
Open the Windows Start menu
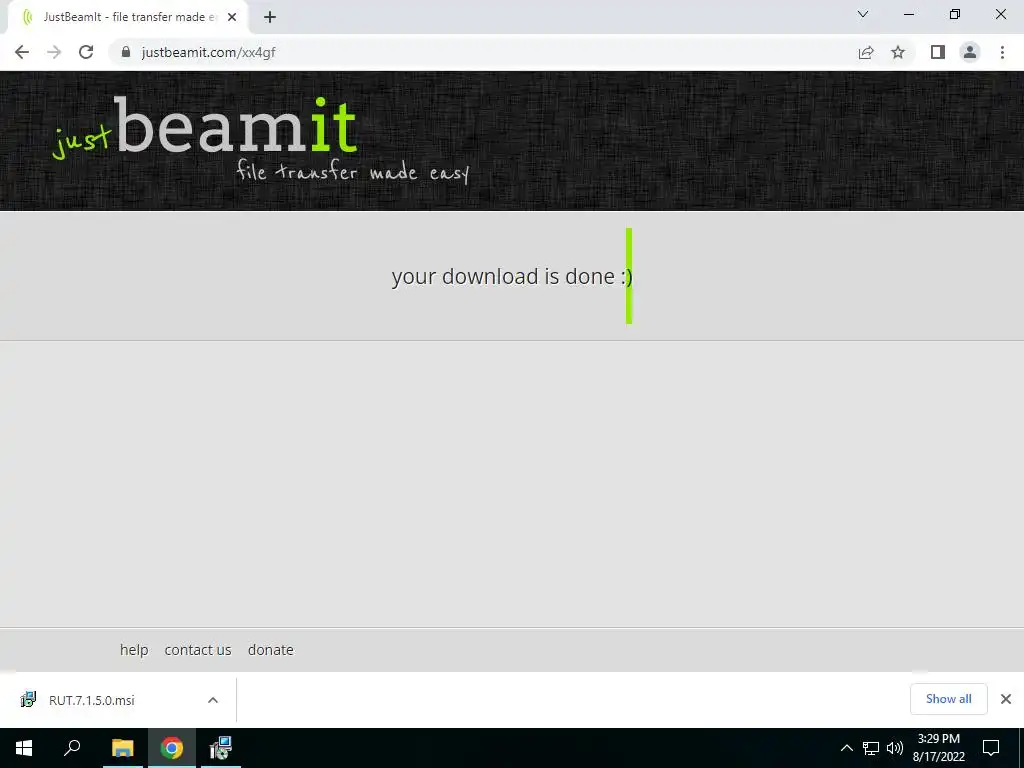click(24, 748)
